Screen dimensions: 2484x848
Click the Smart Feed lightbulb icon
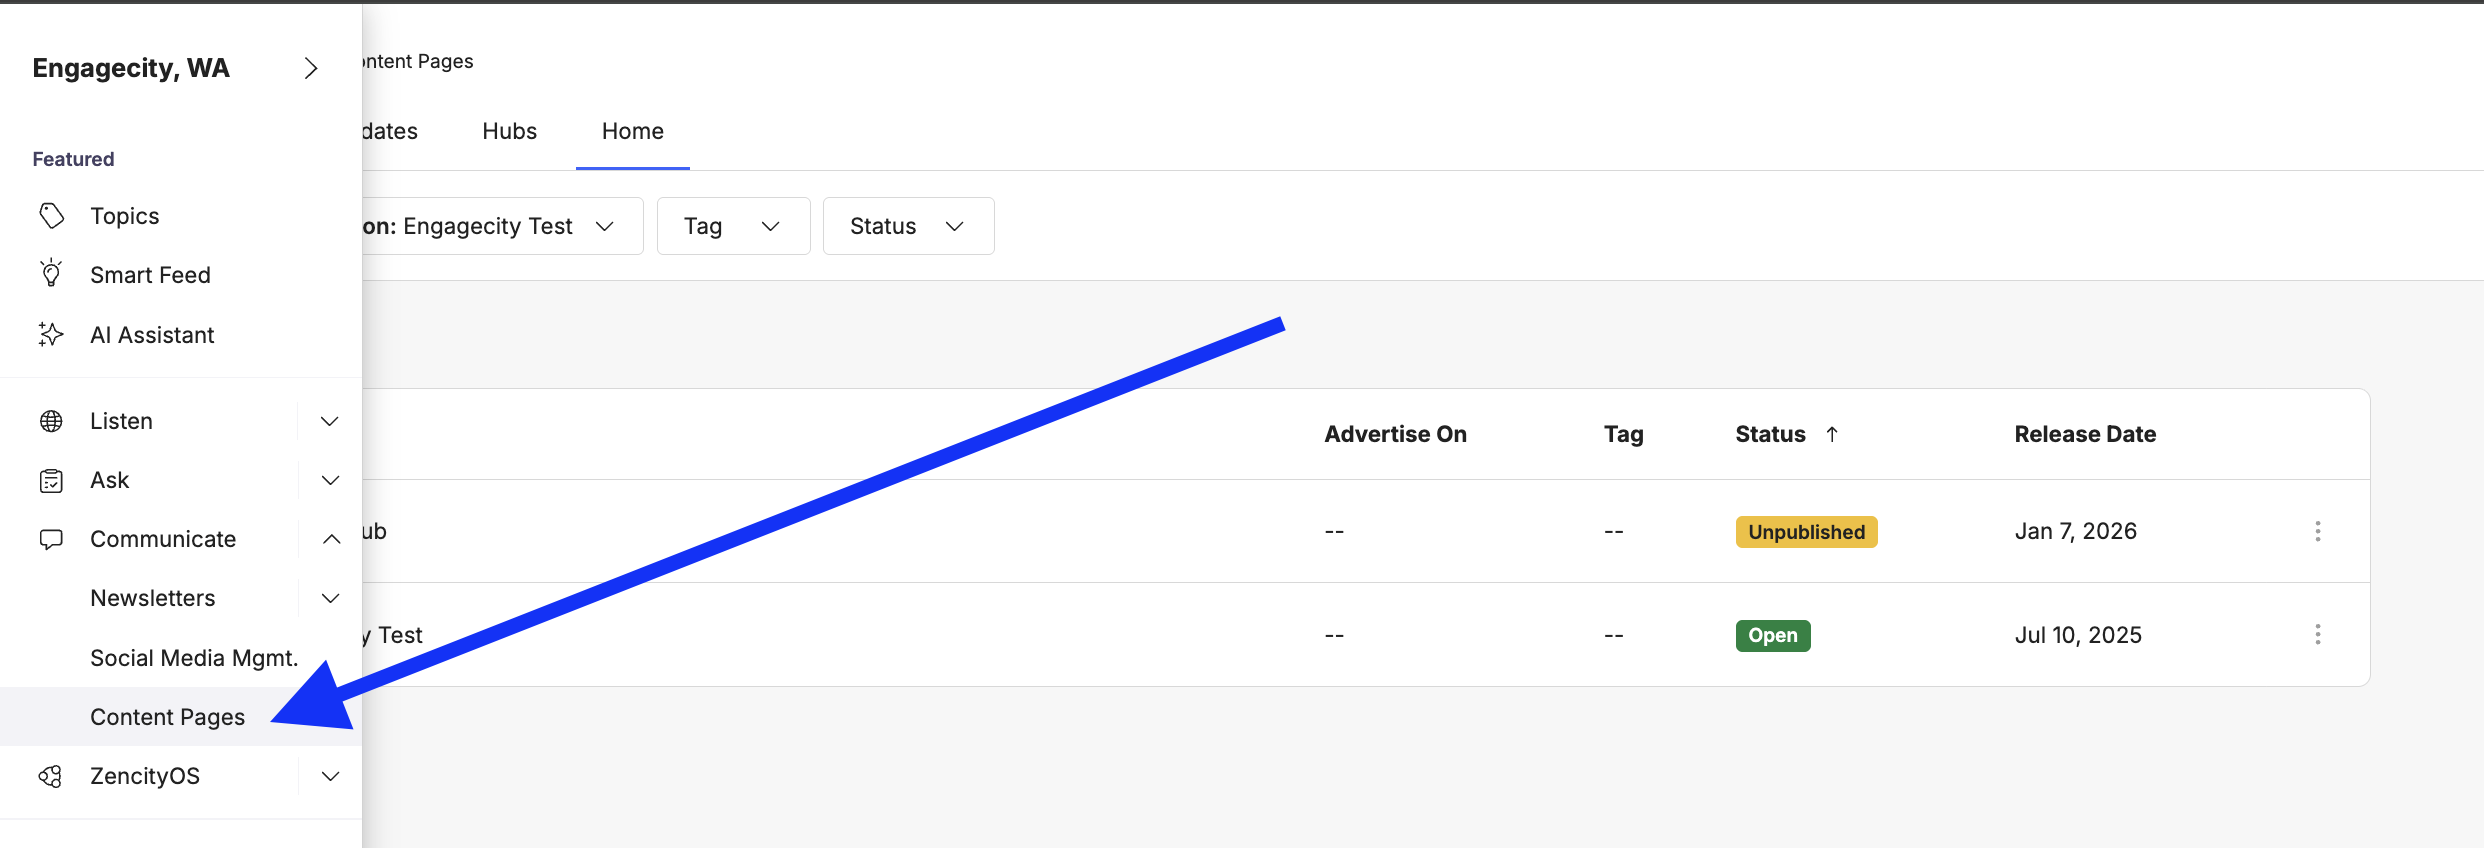point(51,274)
